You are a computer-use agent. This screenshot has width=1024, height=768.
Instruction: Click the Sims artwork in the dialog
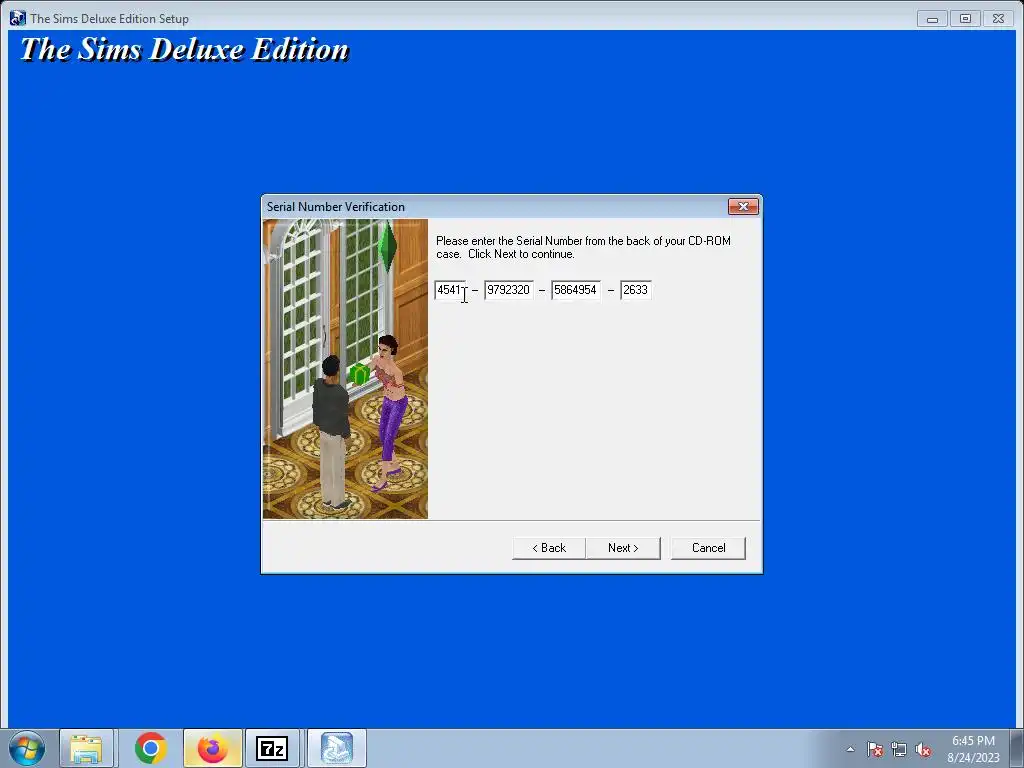click(x=345, y=369)
